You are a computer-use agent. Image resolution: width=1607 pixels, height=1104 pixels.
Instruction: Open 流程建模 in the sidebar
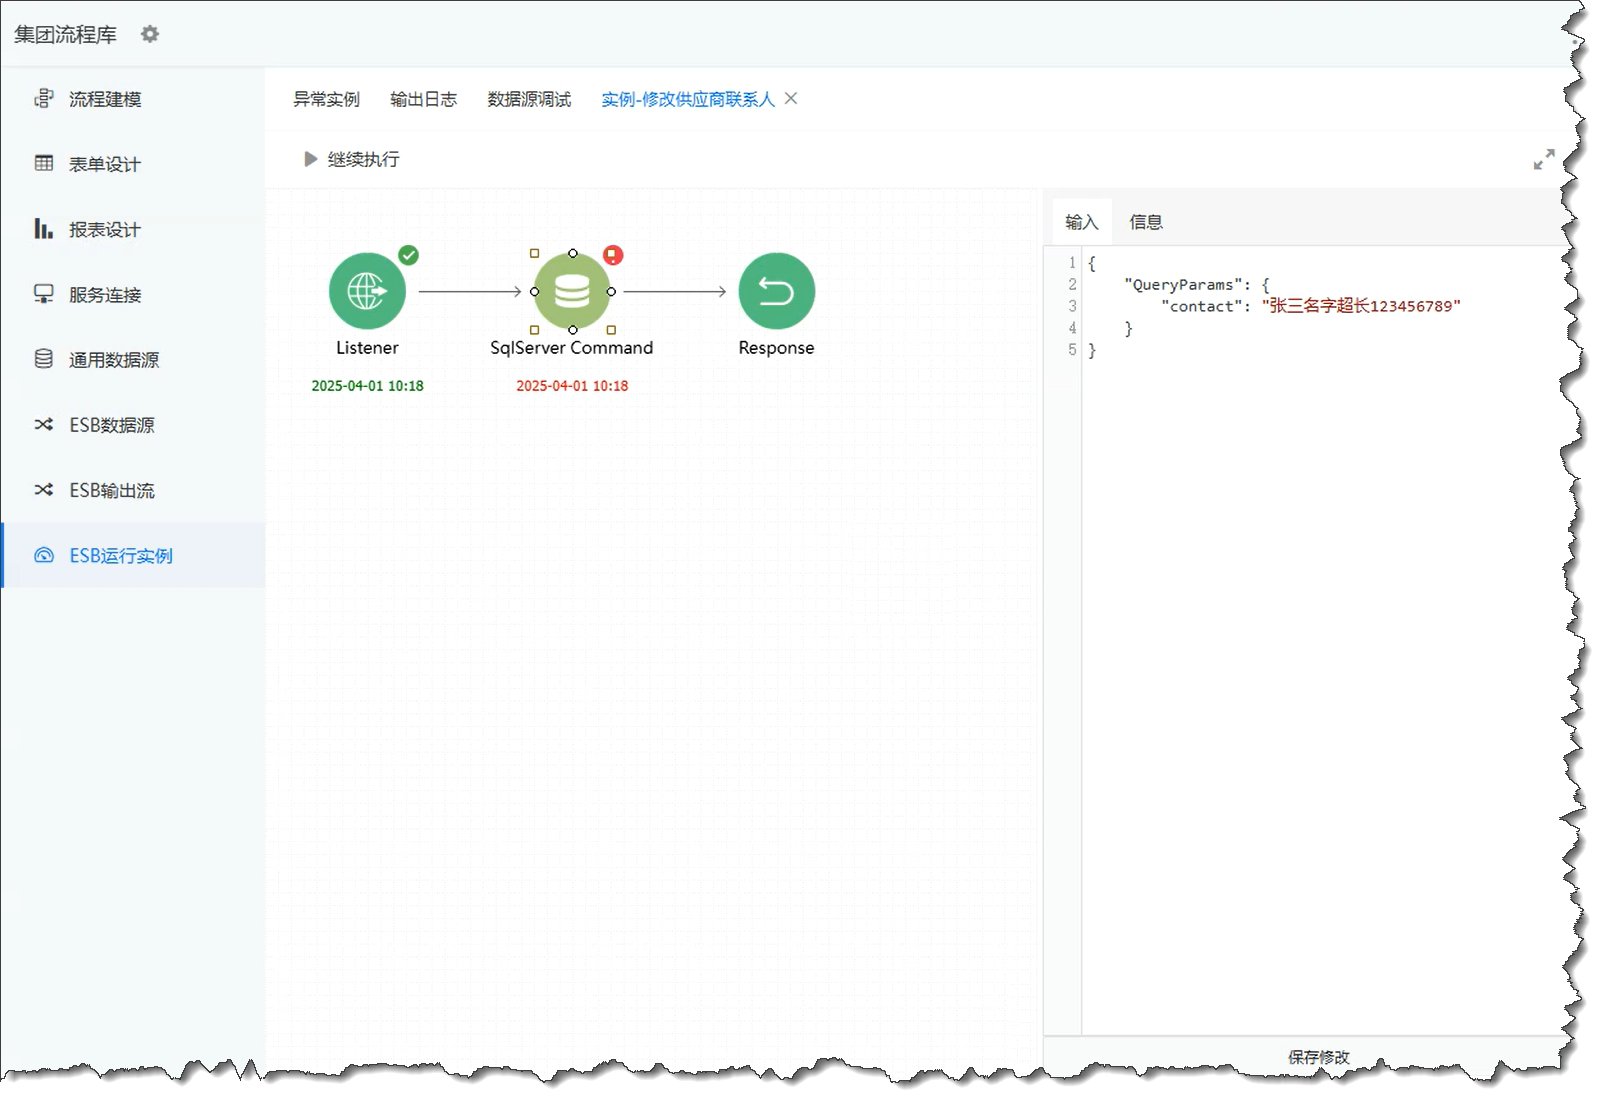[x=105, y=99]
